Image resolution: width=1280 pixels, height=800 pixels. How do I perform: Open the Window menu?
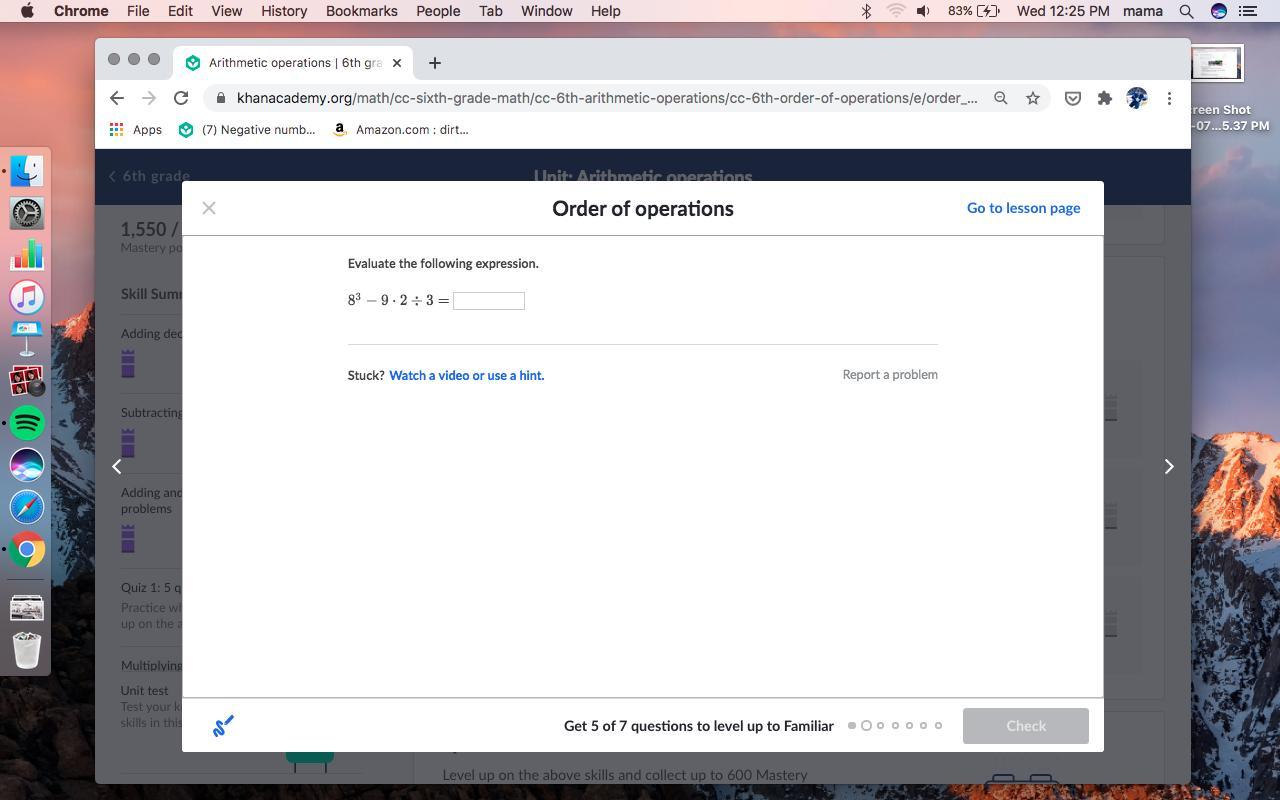tap(547, 11)
